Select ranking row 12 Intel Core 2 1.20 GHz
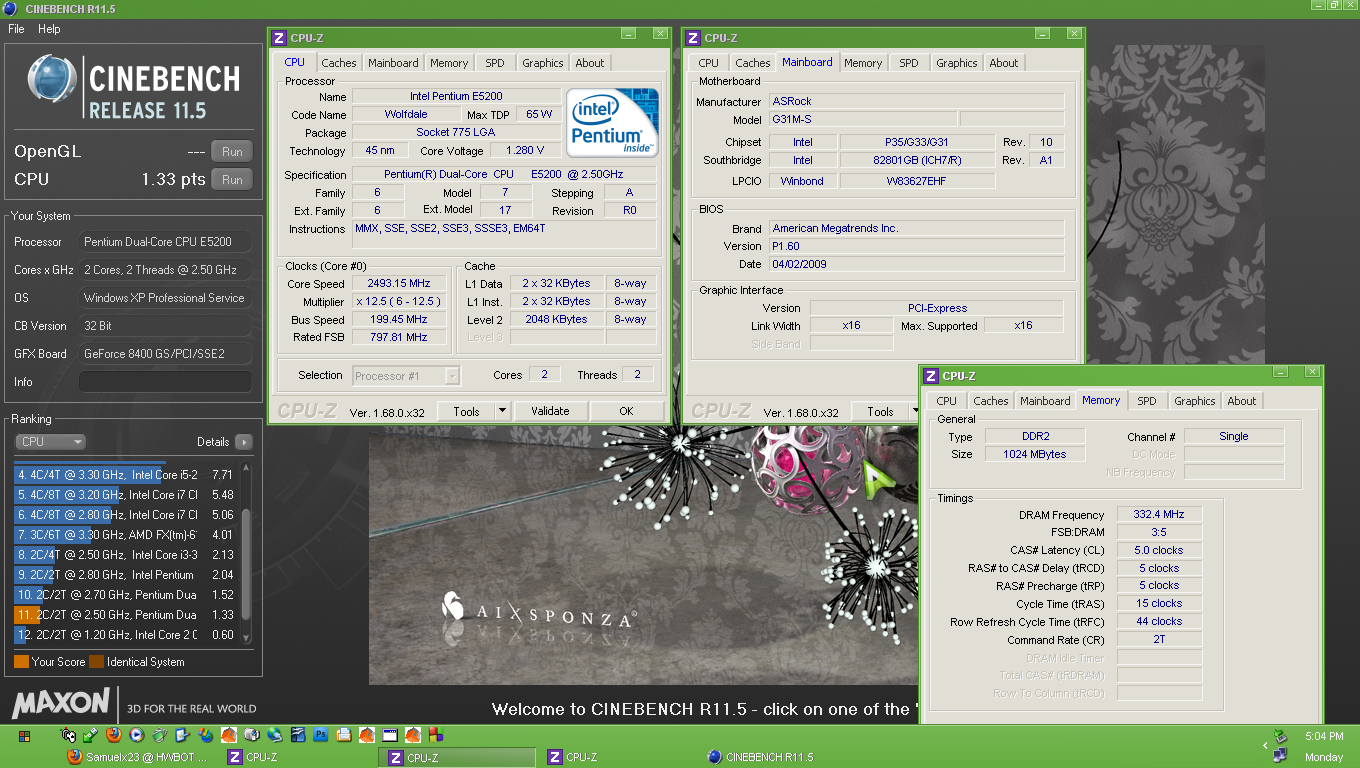The width and height of the screenshot is (1360, 768). [x=125, y=635]
